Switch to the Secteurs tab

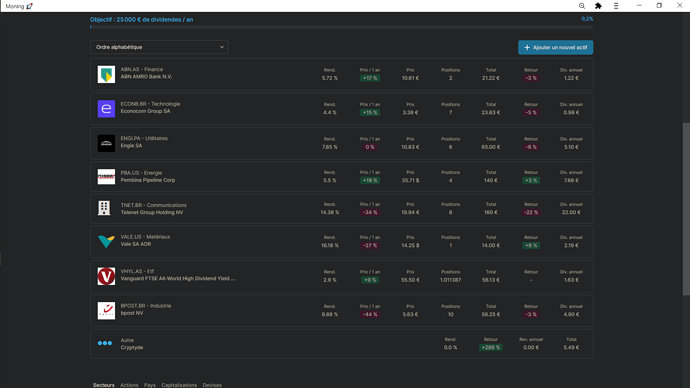pos(103,385)
